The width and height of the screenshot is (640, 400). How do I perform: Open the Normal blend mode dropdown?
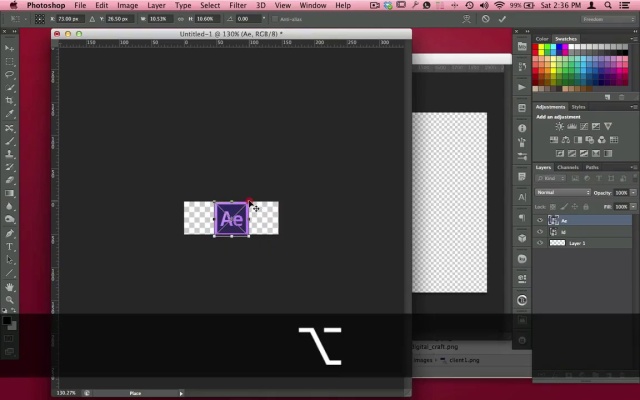563,193
